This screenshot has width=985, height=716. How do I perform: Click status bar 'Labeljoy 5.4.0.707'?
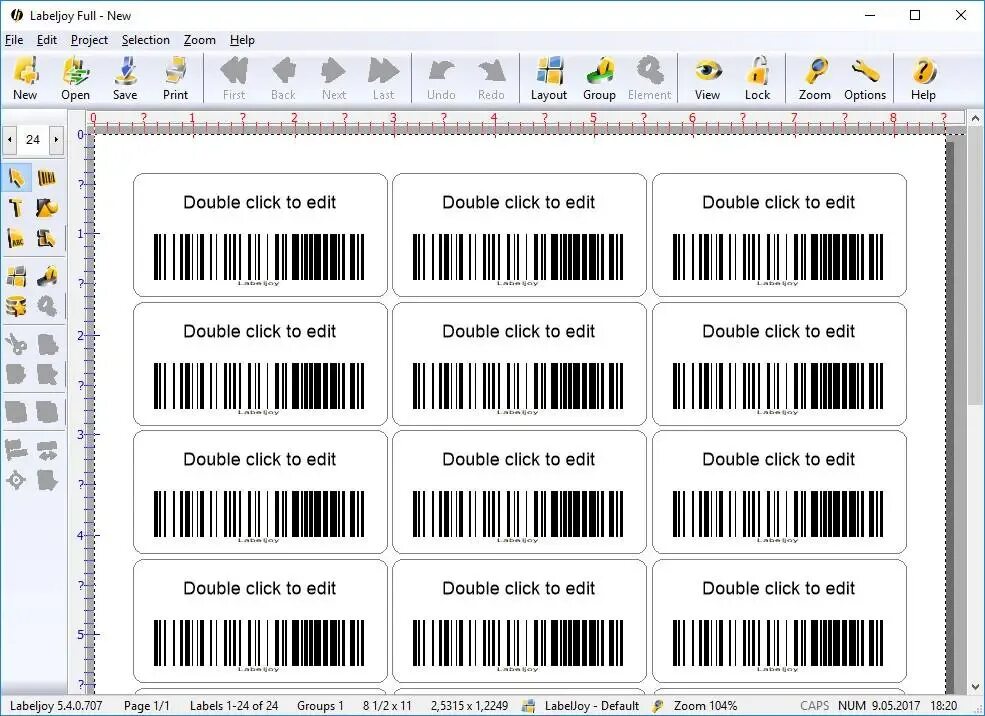(x=56, y=705)
